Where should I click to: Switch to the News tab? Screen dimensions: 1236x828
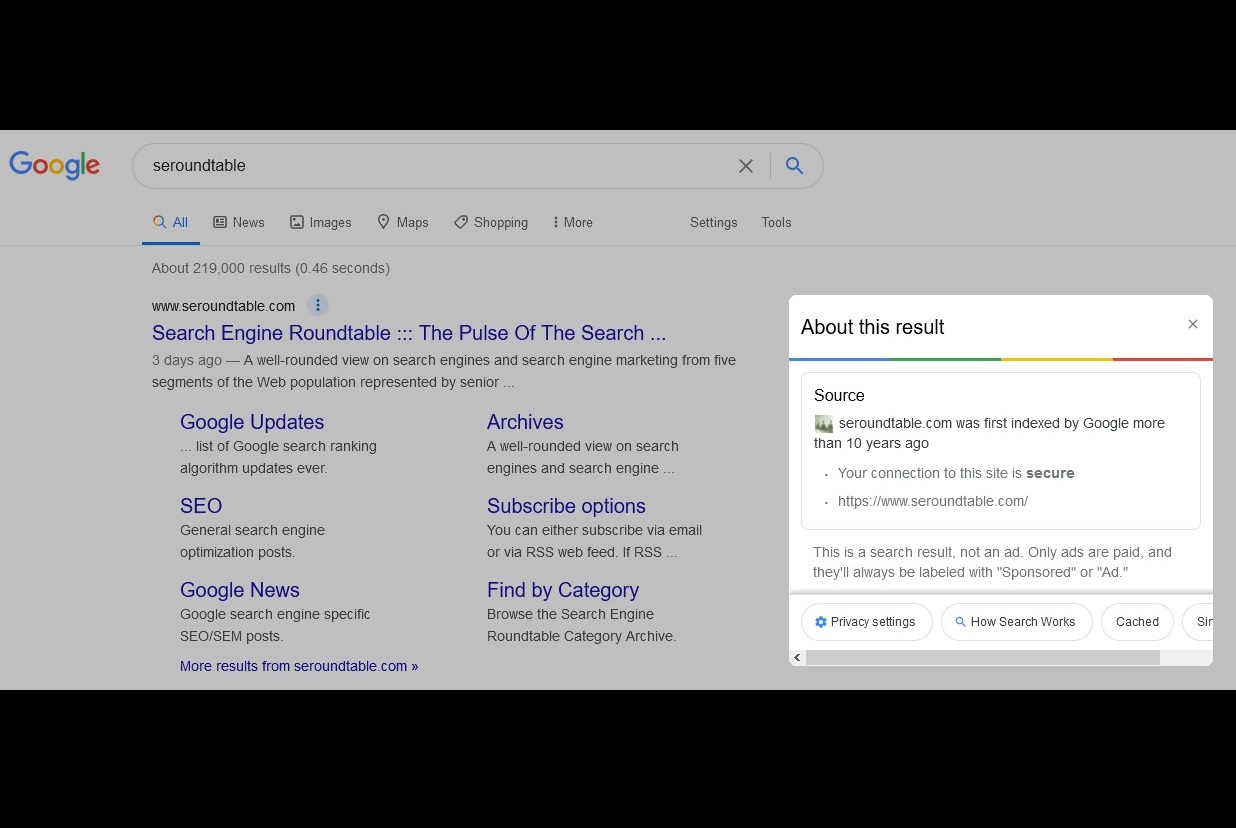point(239,221)
